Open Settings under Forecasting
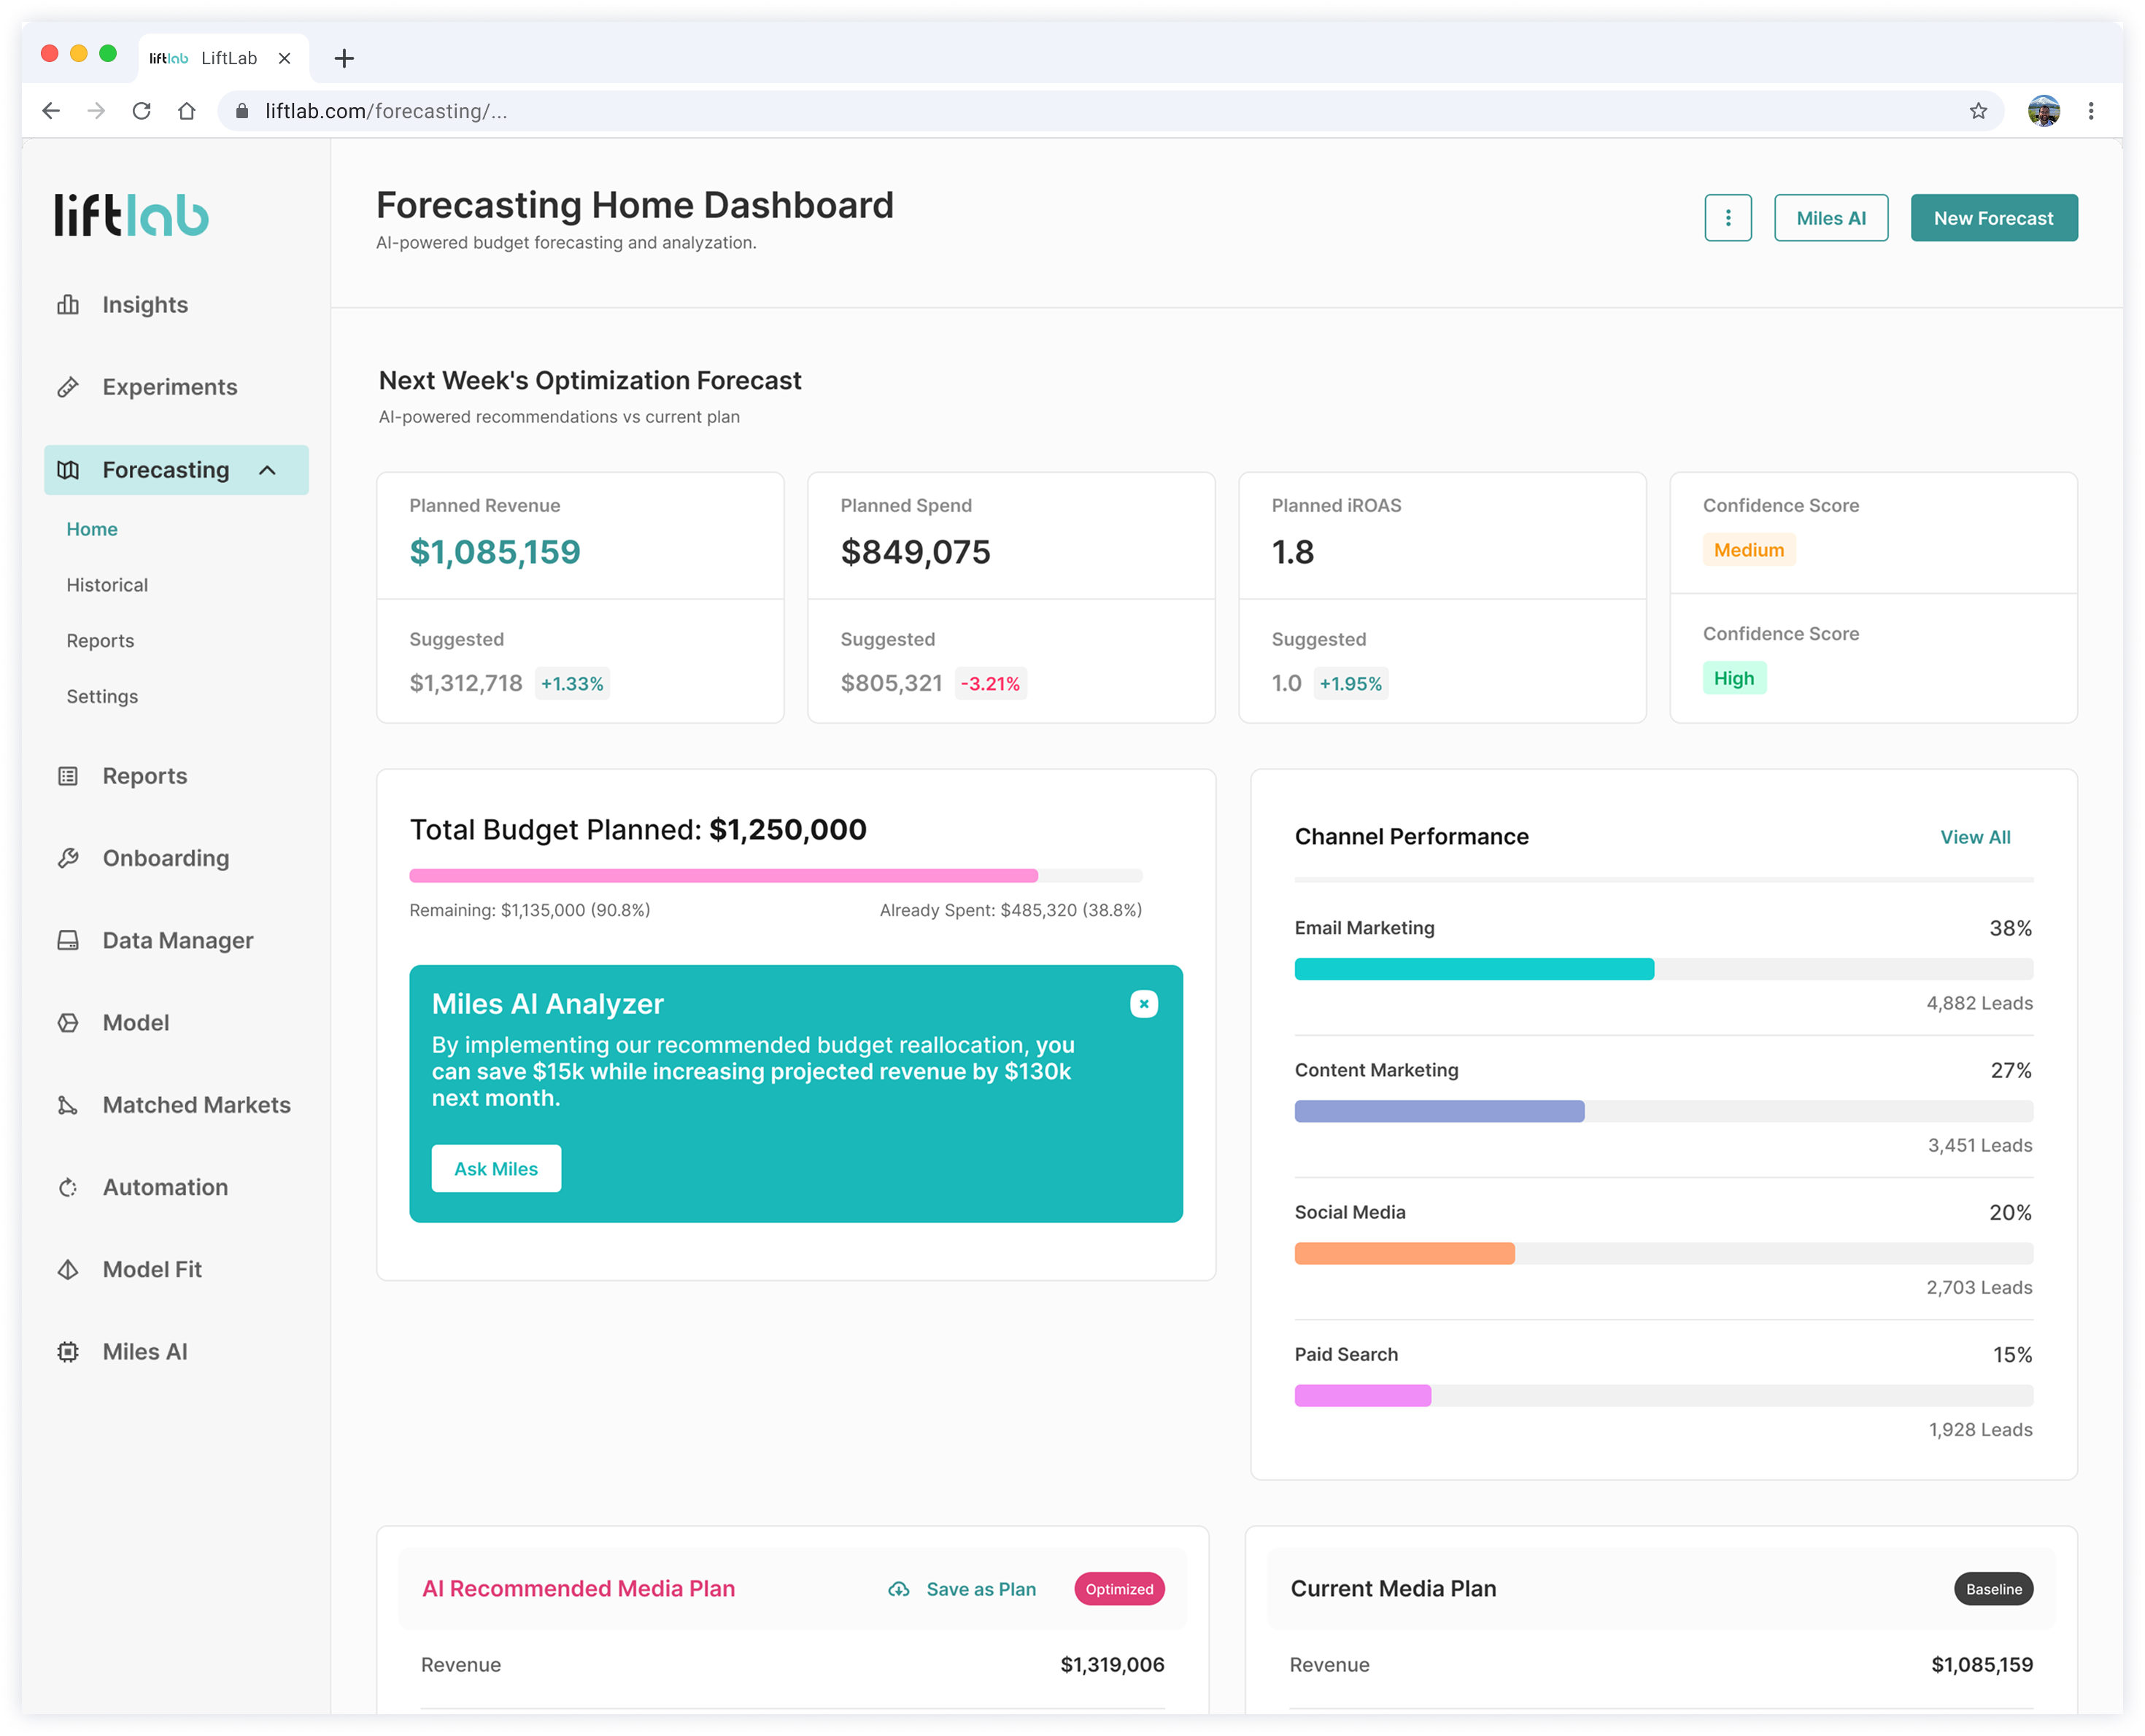 (102, 696)
